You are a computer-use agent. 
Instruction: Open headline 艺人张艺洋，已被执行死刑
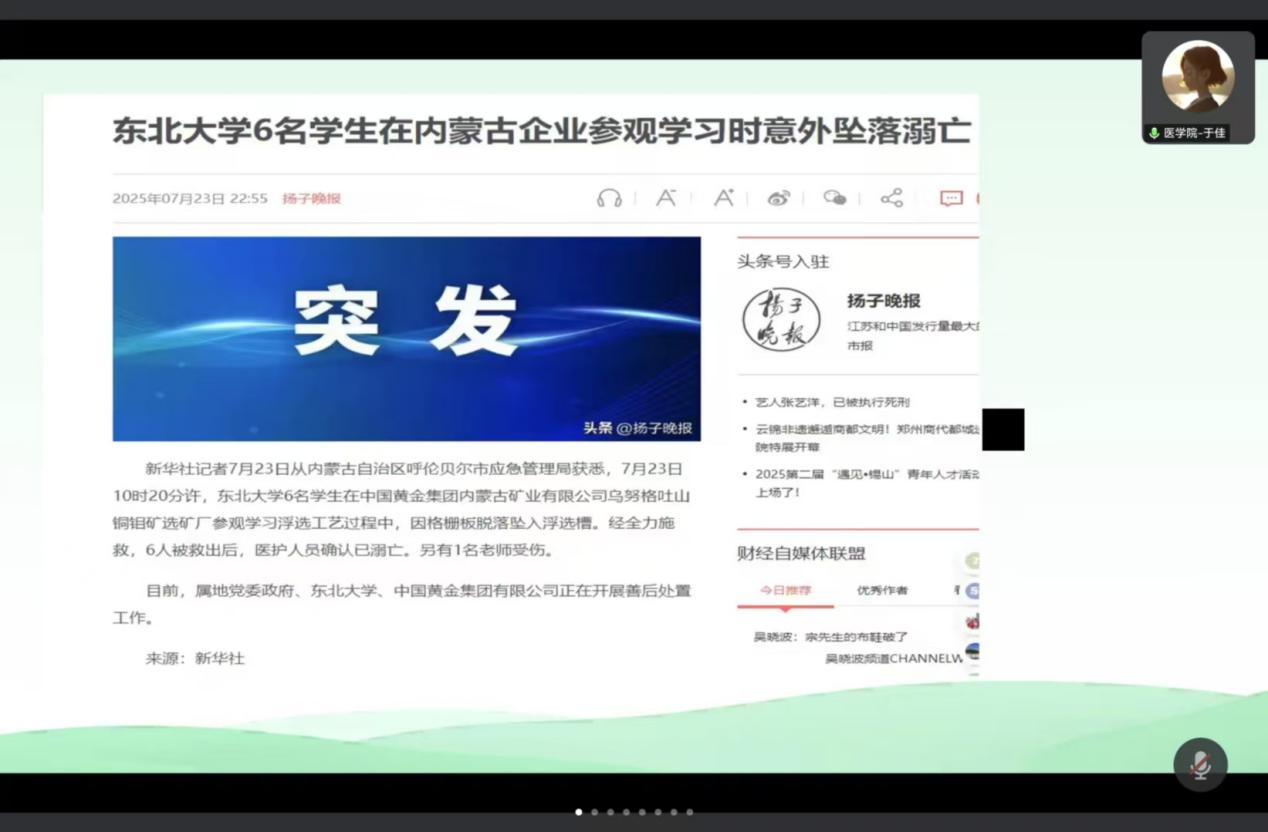tap(832, 402)
